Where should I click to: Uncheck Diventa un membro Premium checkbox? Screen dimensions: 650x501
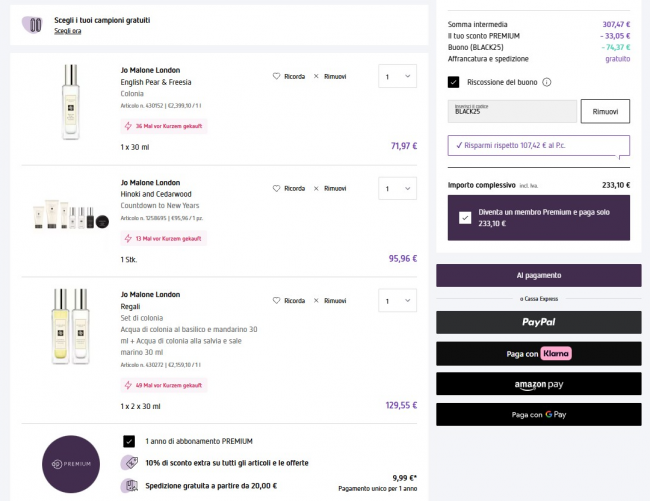[465, 217]
